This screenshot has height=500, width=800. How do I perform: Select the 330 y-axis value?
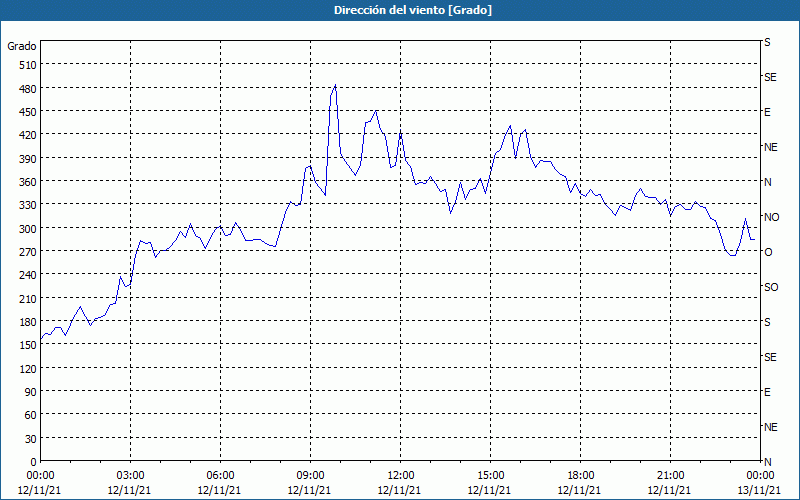coord(28,205)
